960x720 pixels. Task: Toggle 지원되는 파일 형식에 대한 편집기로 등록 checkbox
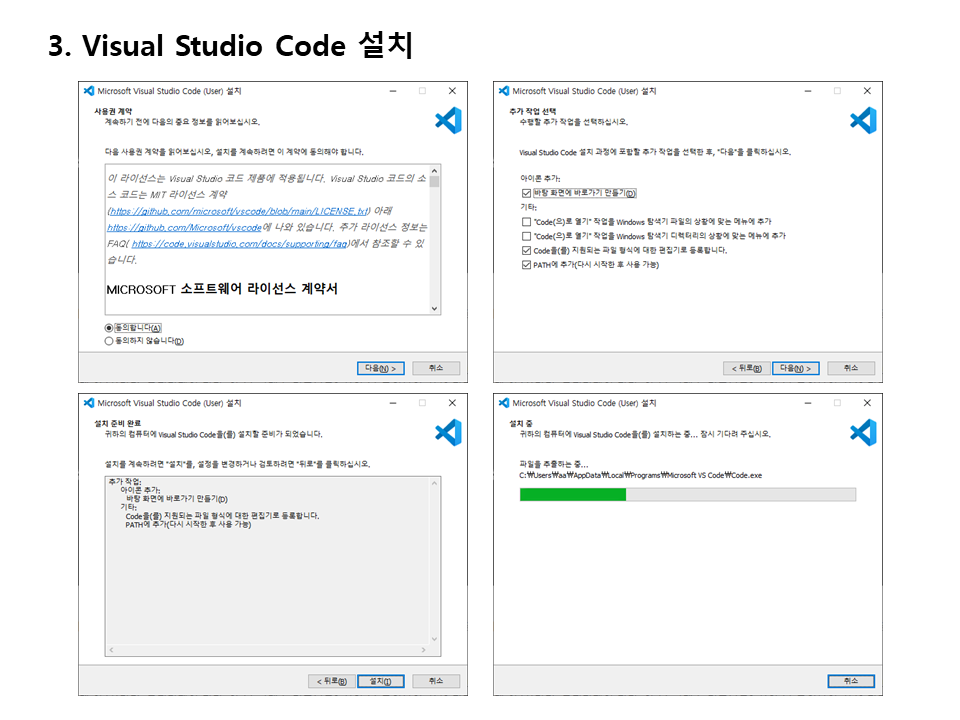[x=527, y=250]
